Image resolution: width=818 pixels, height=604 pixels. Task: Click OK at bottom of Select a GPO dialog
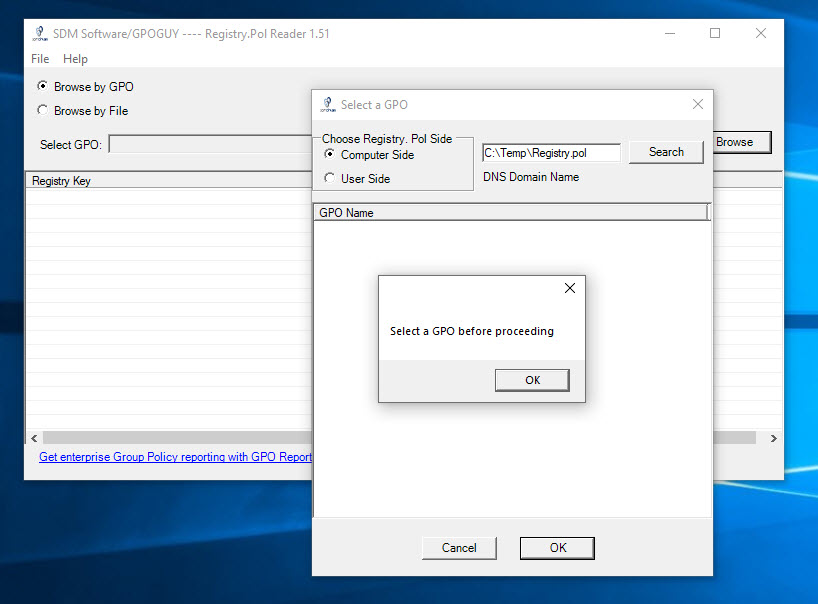pyautogui.click(x=557, y=548)
